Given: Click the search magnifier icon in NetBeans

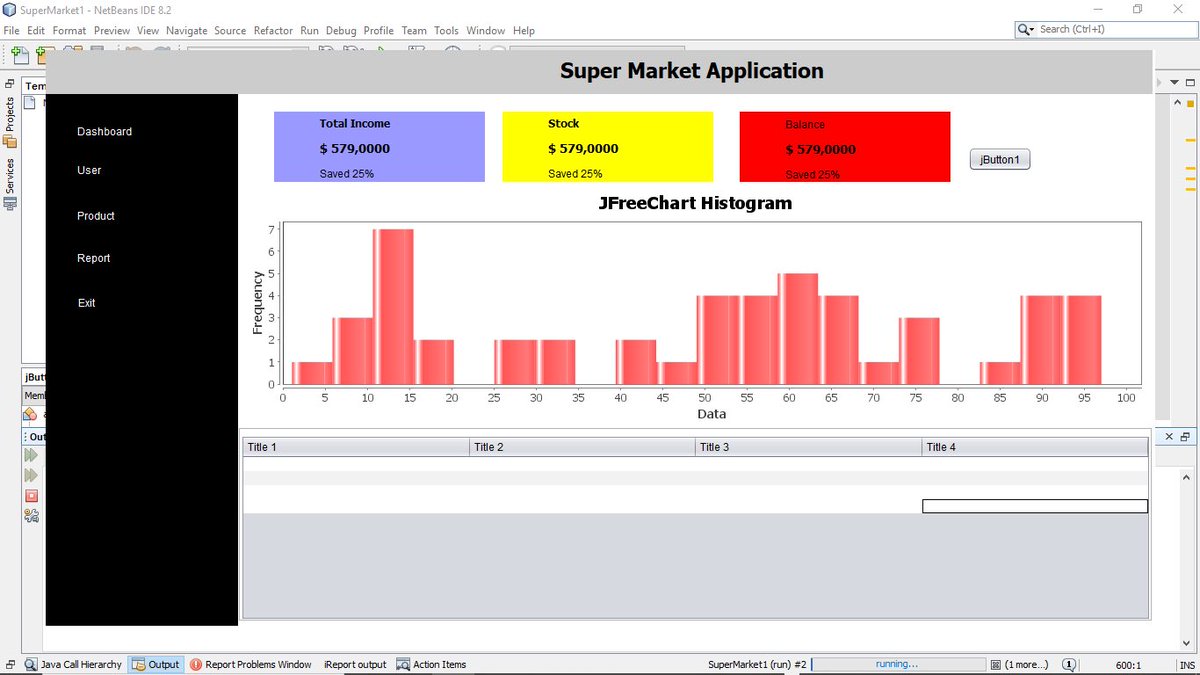Looking at the screenshot, I should click(1026, 30).
